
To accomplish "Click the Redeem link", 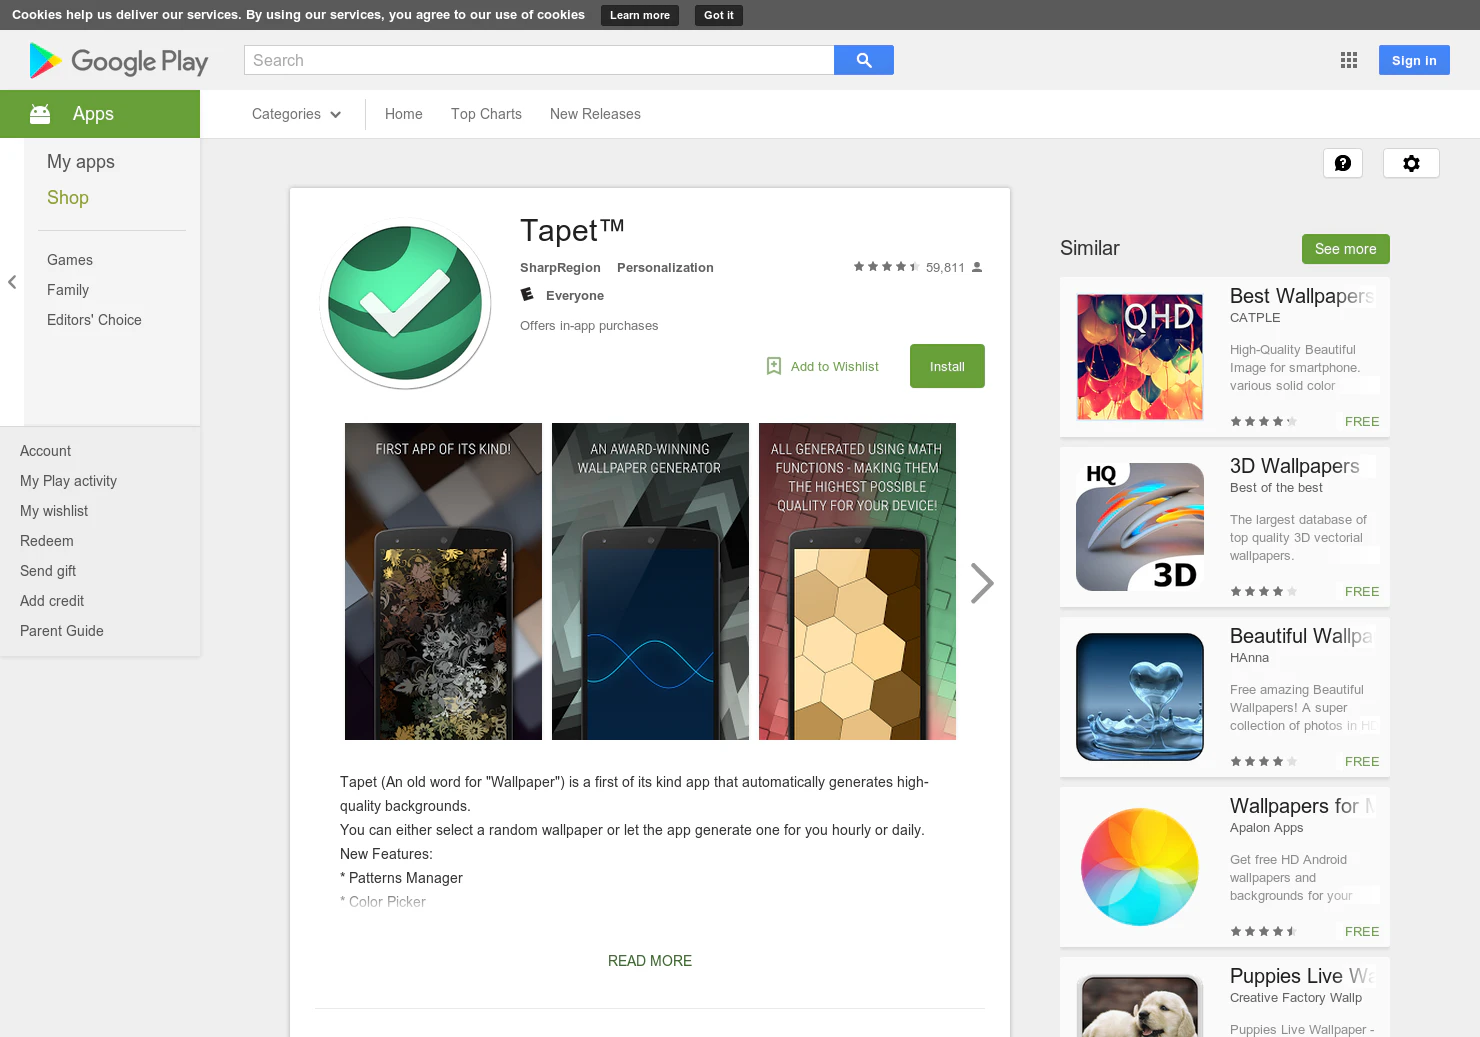I will 47,541.
